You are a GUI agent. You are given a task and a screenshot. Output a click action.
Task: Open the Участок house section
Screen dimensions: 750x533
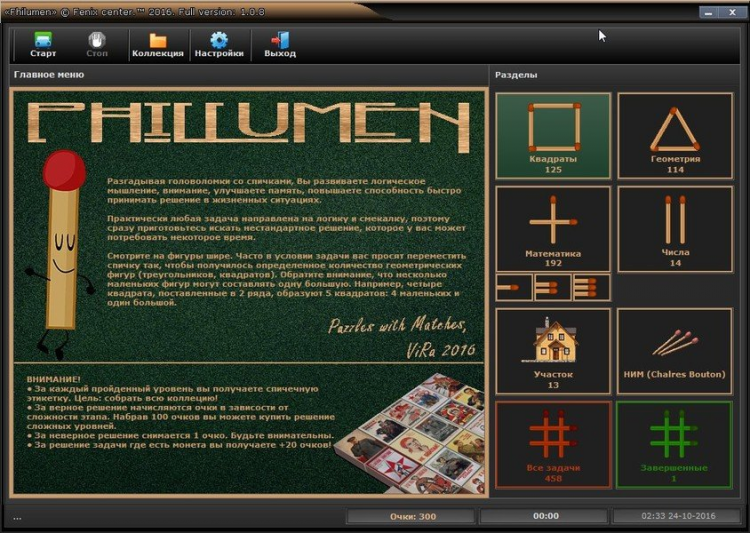click(553, 351)
